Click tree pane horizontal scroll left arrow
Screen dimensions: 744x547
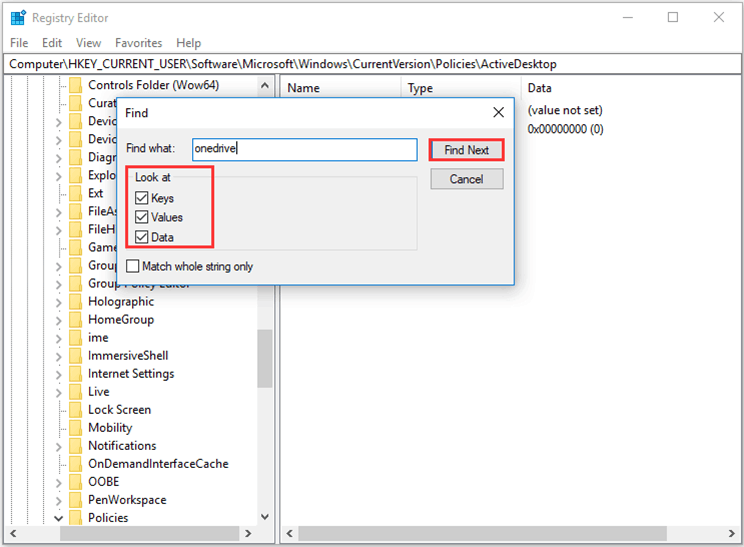(x=13, y=533)
